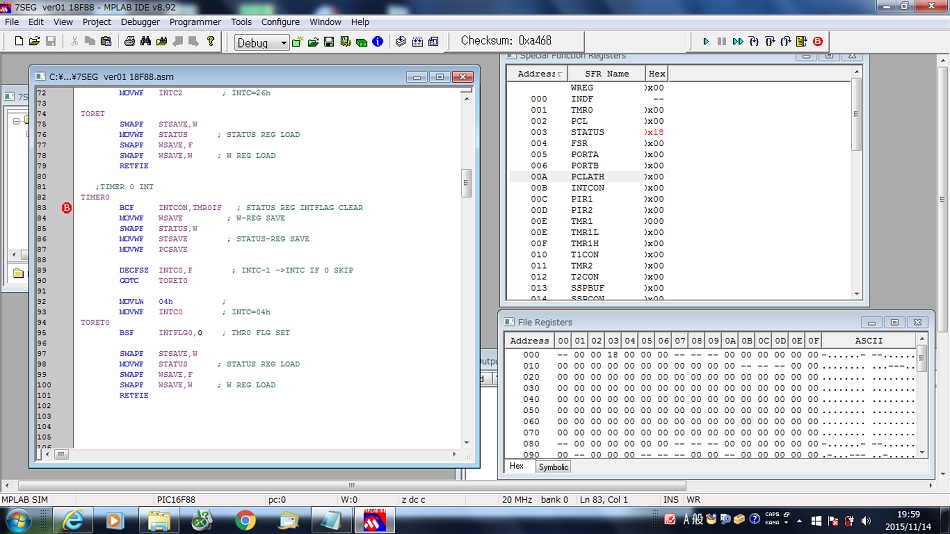Click the green Package in .zip icon

pos(362,42)
